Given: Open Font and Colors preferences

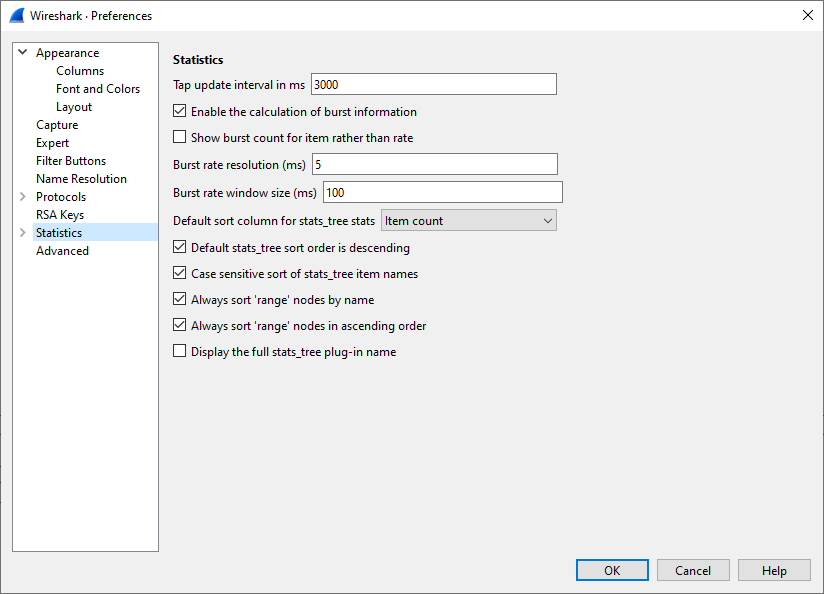Looking at the screenshot, I should tap(98, 89).
